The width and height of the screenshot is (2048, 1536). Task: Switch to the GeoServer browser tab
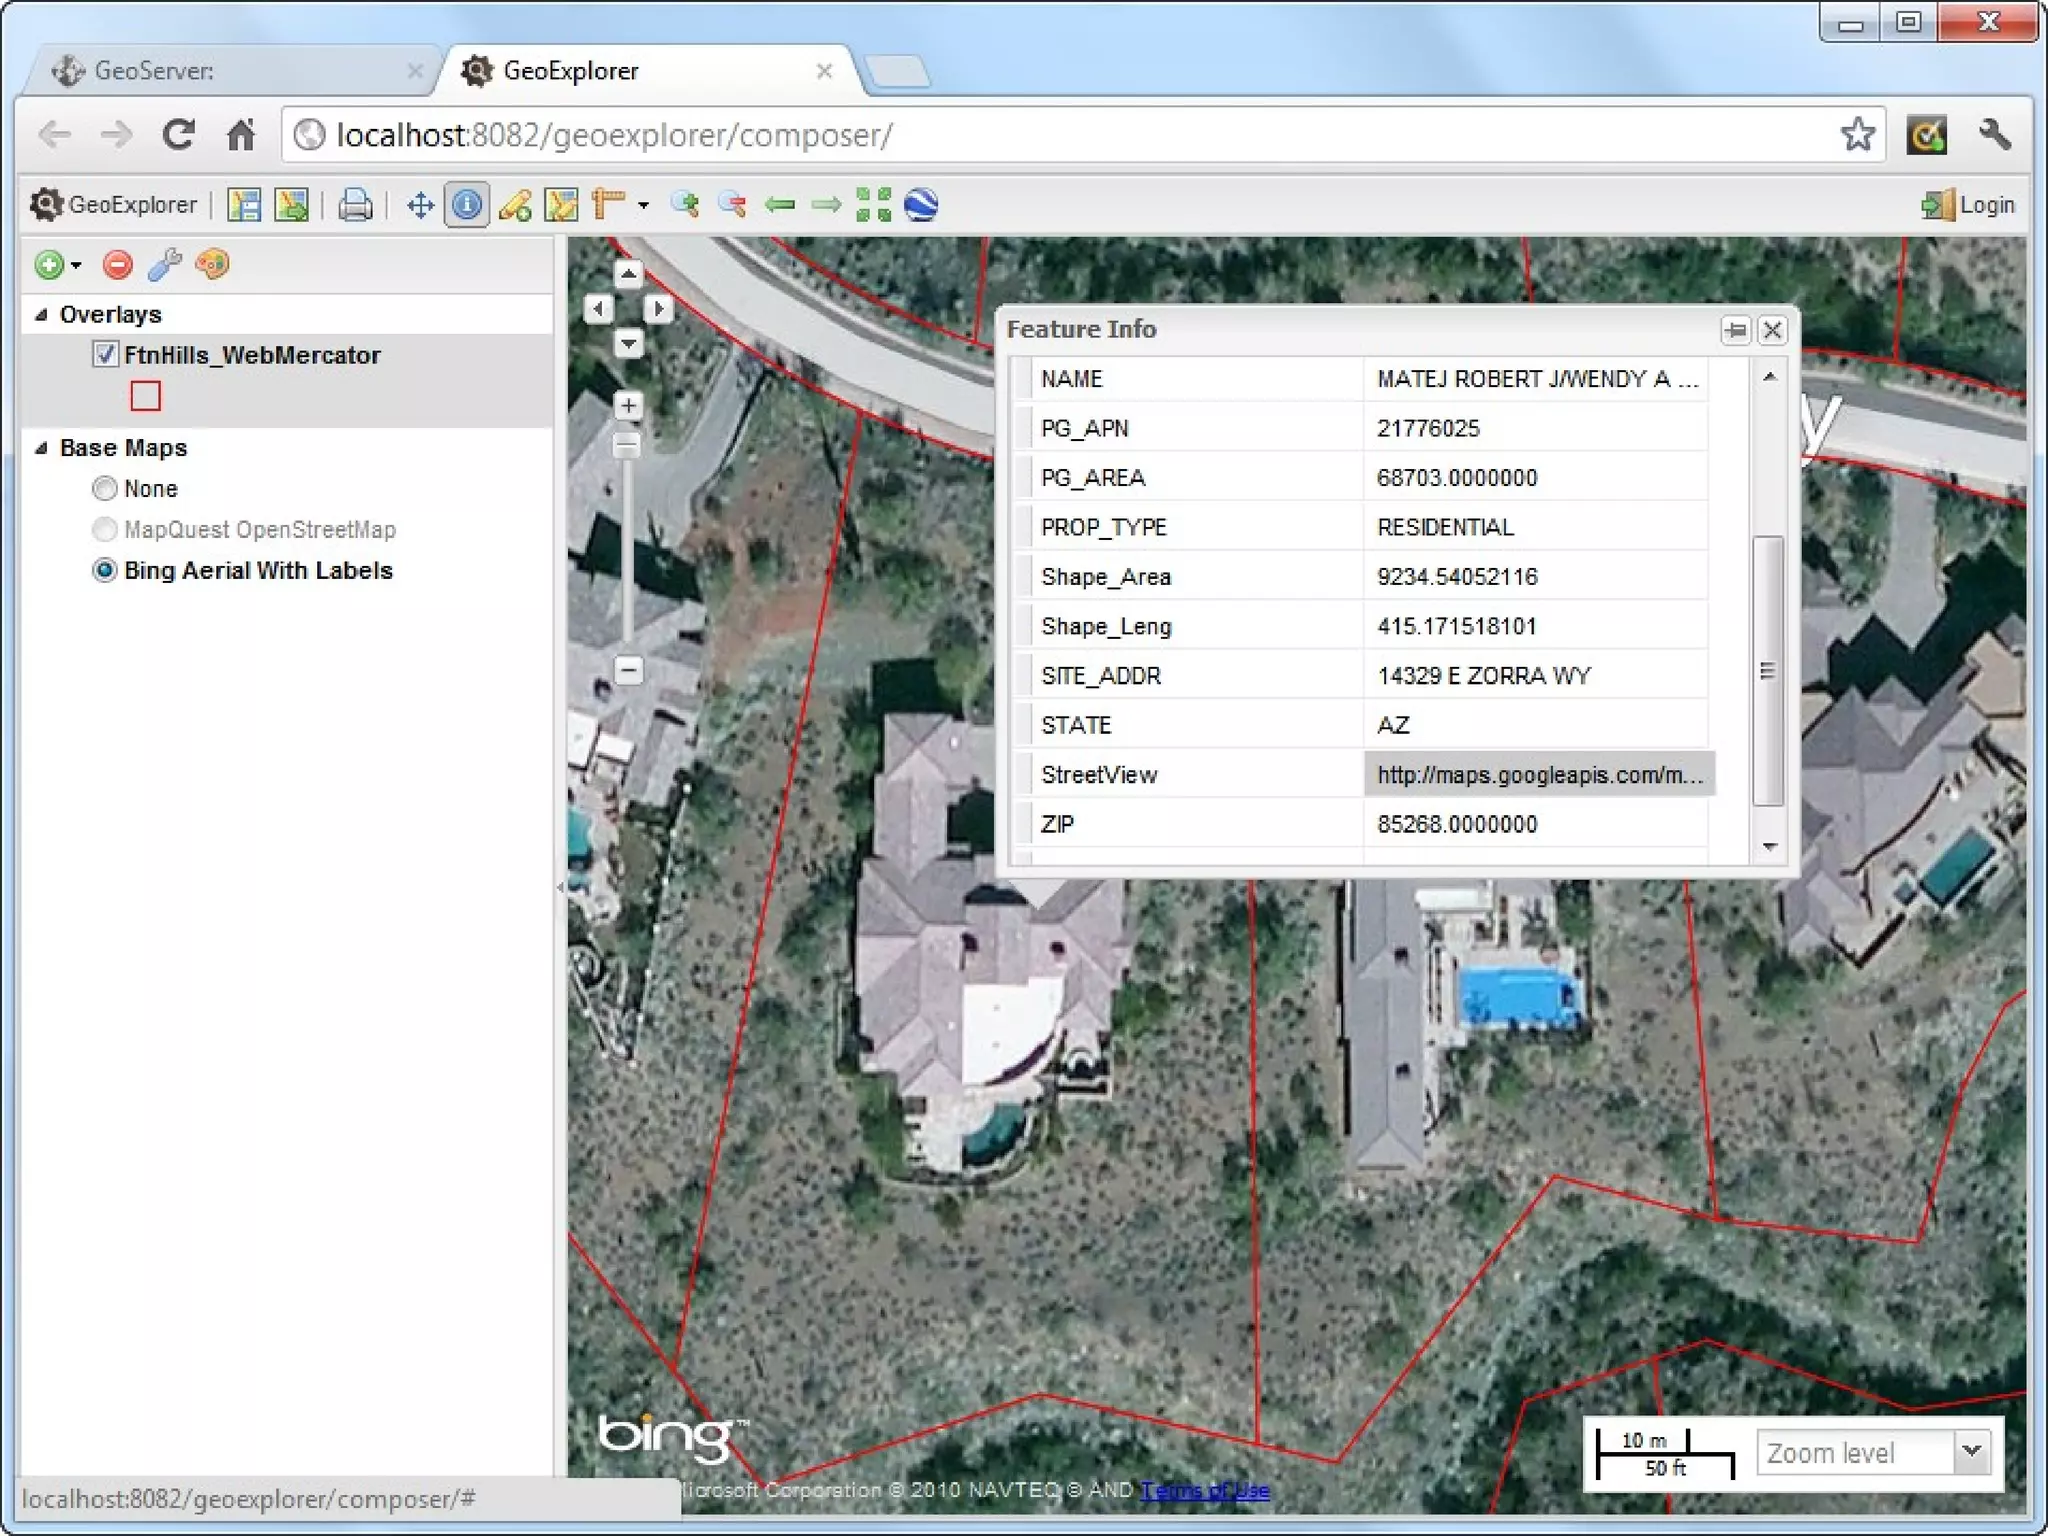click(x=153, y=71)
